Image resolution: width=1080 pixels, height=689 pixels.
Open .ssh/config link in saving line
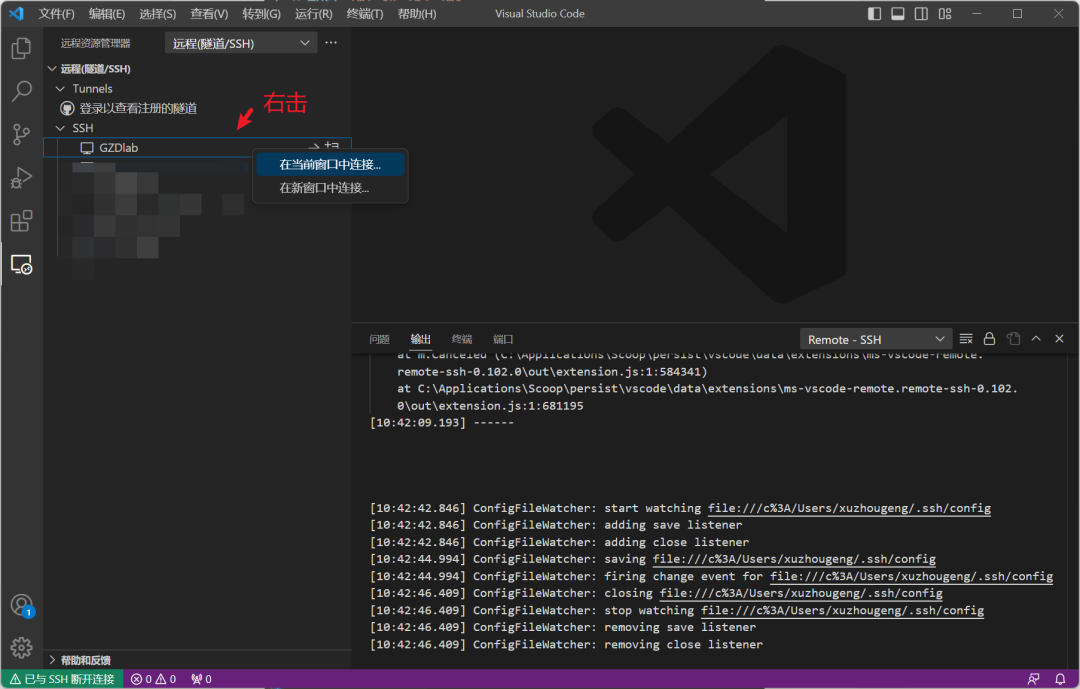click(x=794, y=559)
